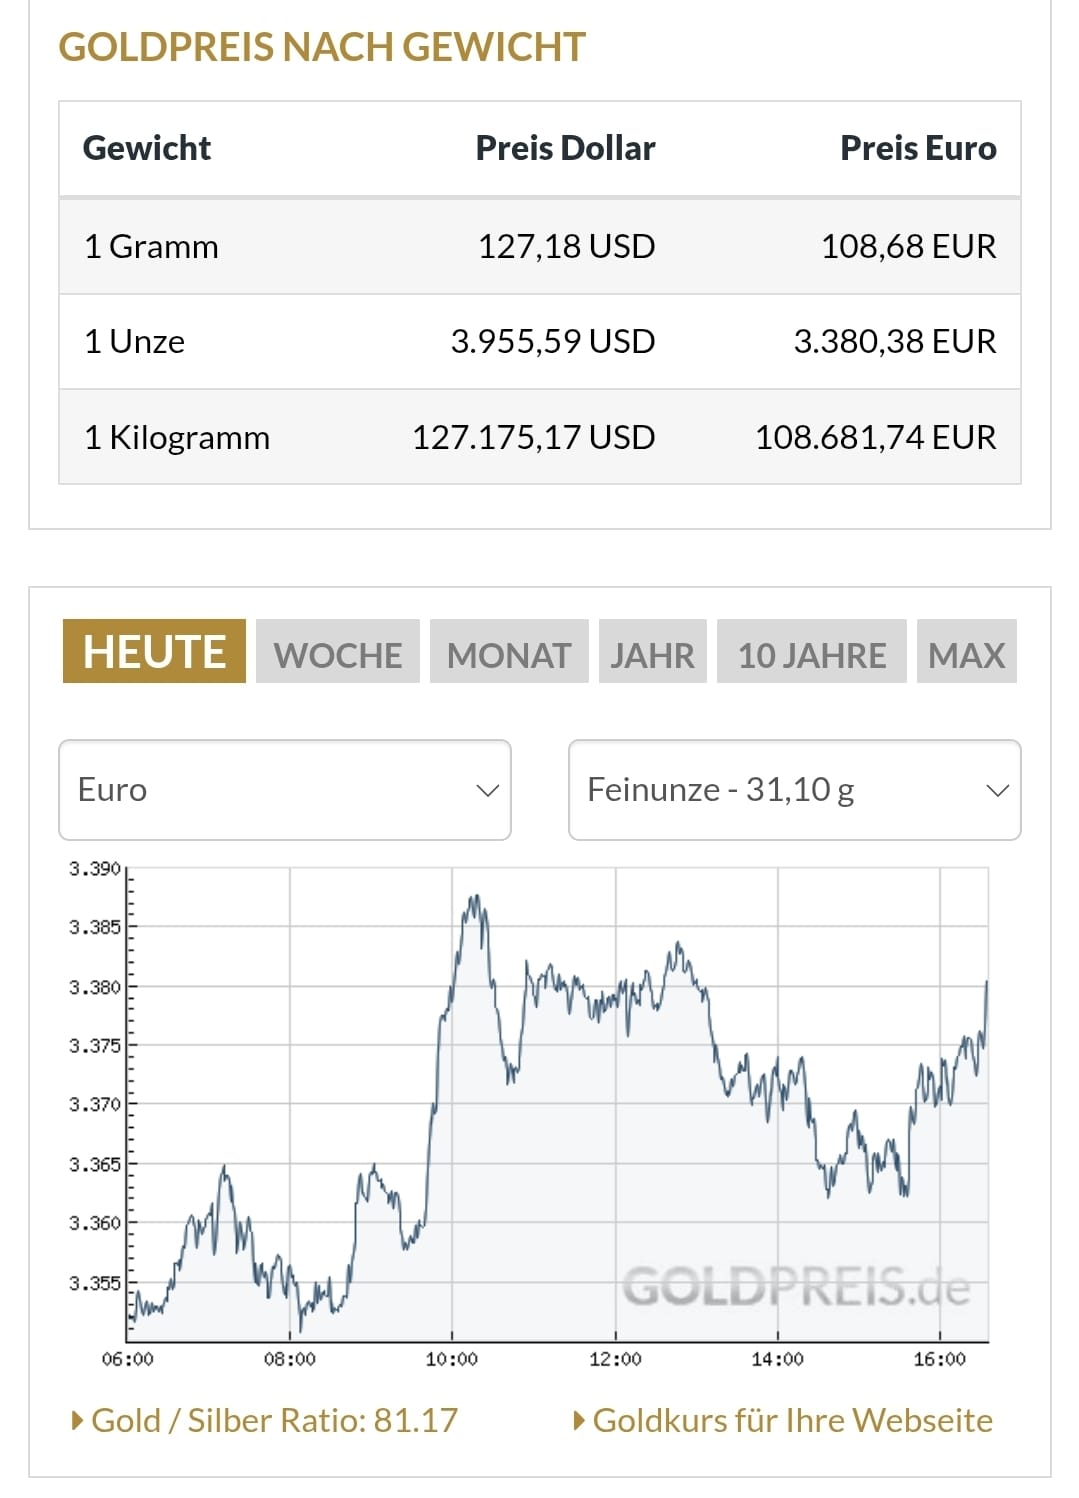The height and width of the screenshot is (1498, 1079).
Task: Show the JAHR chart view
Action: [x=652, y=655]
